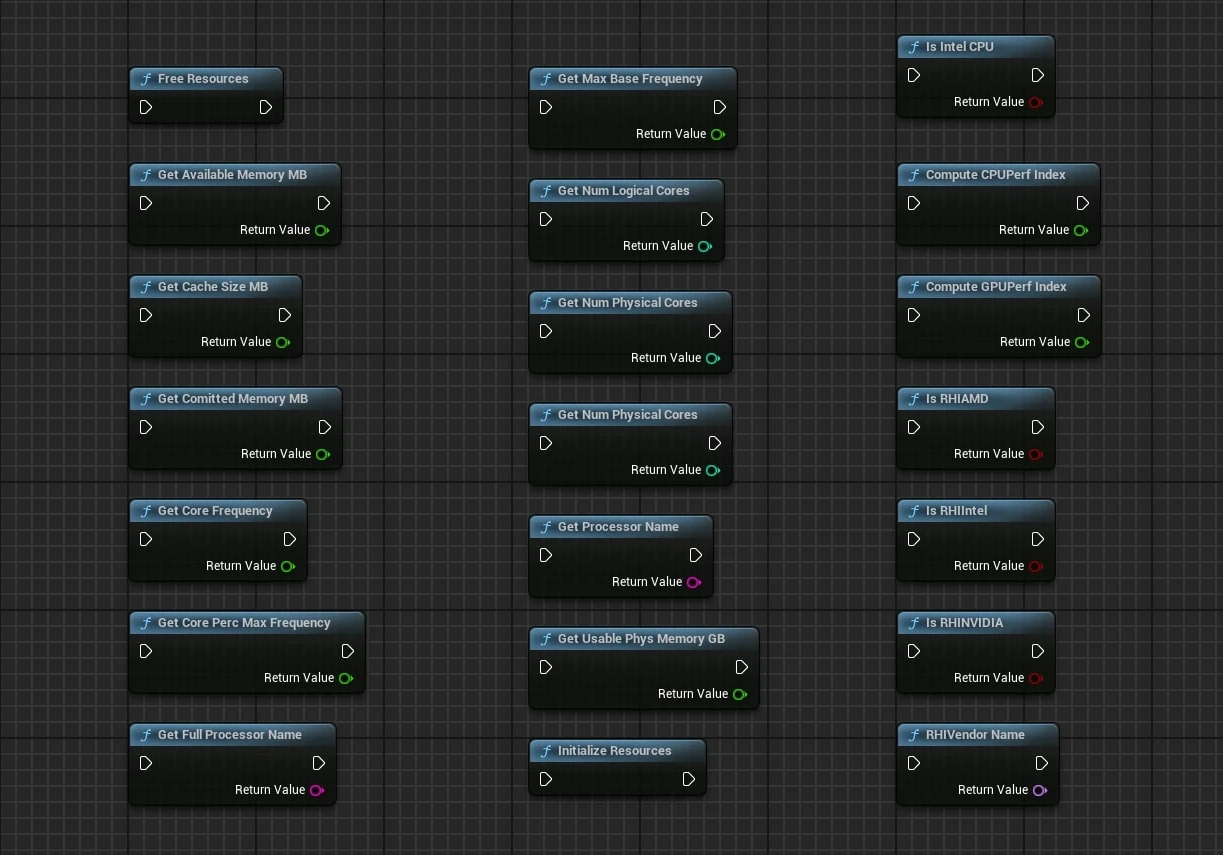Select the Get Max Base Frequency node title
Screen dimensions: 1223x855
point(630,79)
